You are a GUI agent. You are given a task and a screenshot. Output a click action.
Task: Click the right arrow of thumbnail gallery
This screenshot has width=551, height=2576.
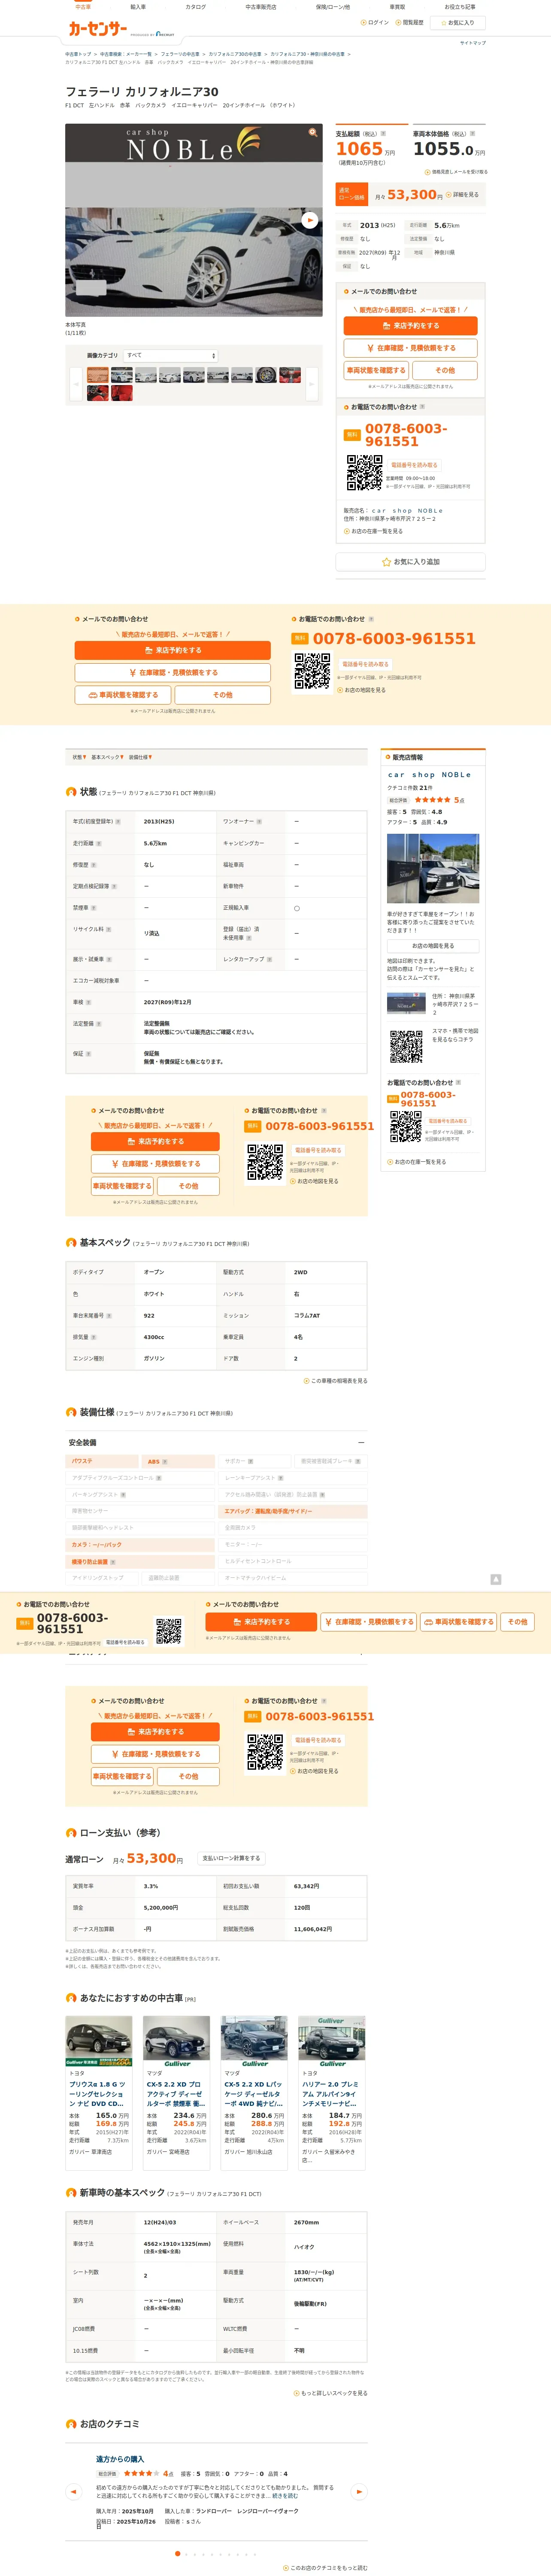pyautogui.click(x=311, y=383)
